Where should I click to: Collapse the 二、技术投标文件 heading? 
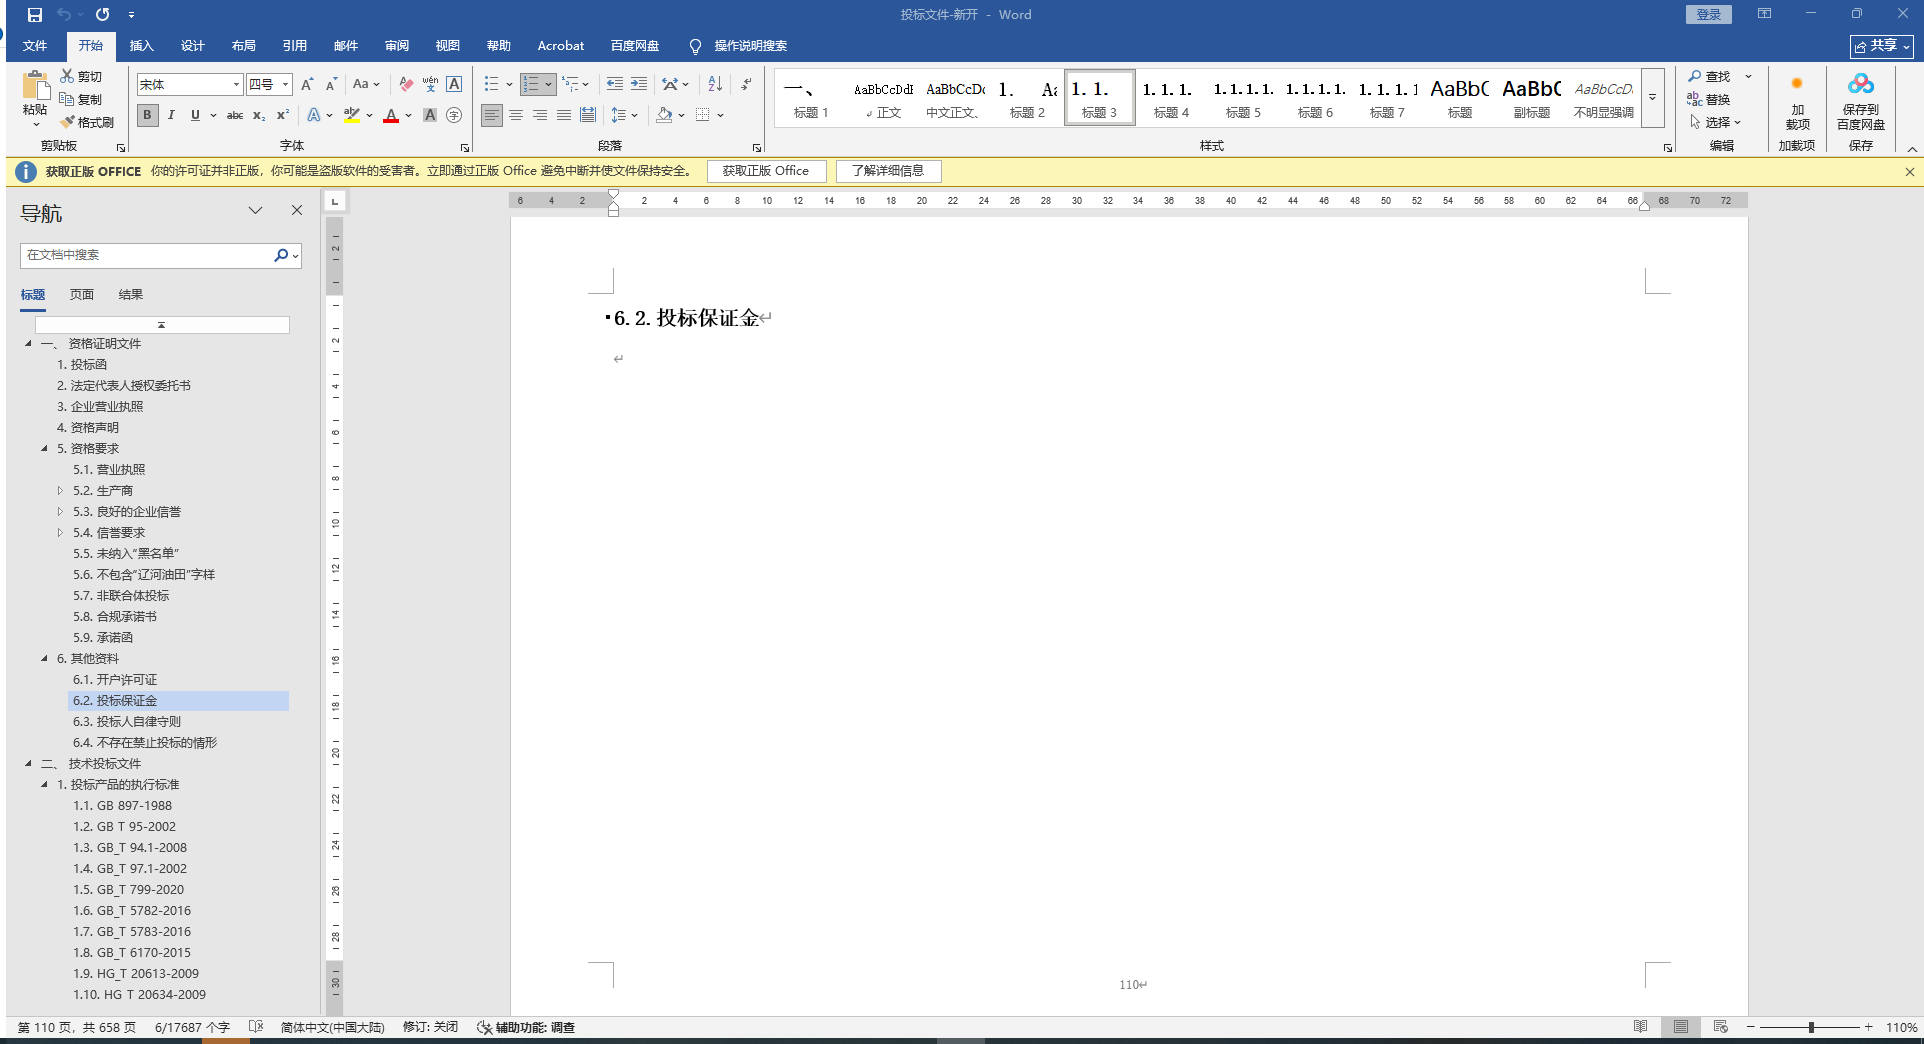click(x=28, y=764)
